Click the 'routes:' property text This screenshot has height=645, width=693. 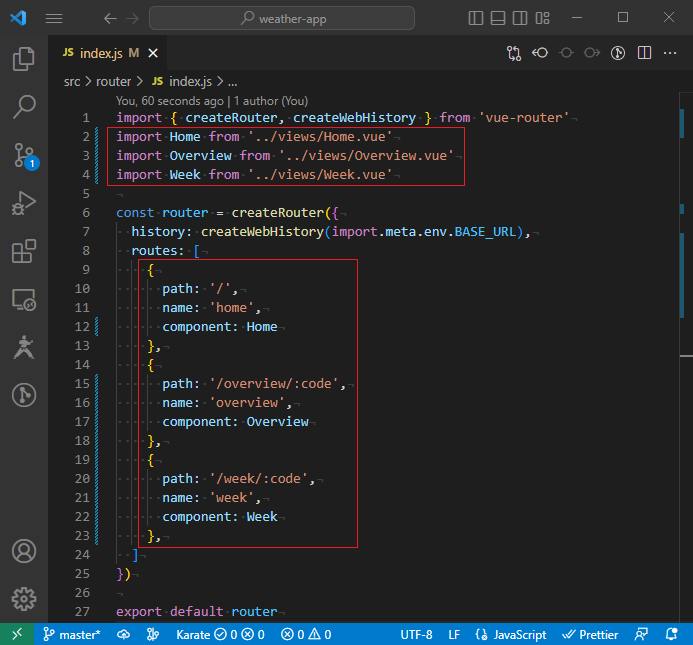(157, 251)
